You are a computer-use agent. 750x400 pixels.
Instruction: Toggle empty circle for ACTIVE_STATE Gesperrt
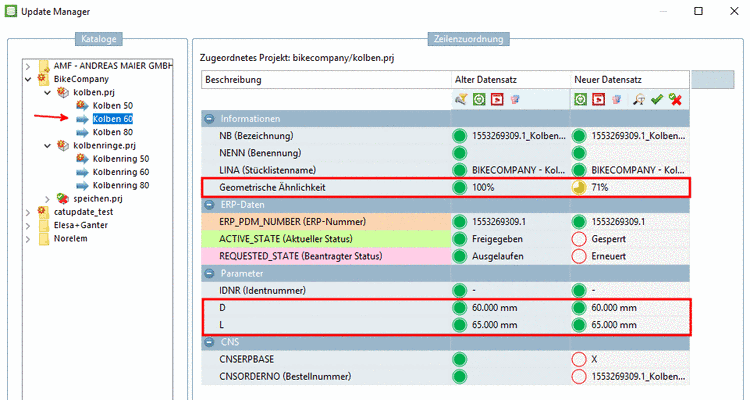point(579,239)
